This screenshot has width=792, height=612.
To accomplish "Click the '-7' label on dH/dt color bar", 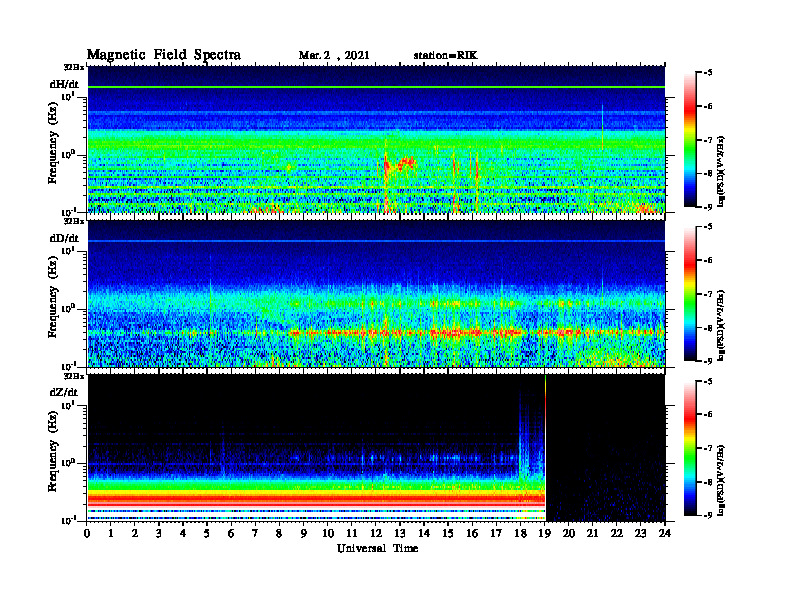I will [x=707, y=140].
